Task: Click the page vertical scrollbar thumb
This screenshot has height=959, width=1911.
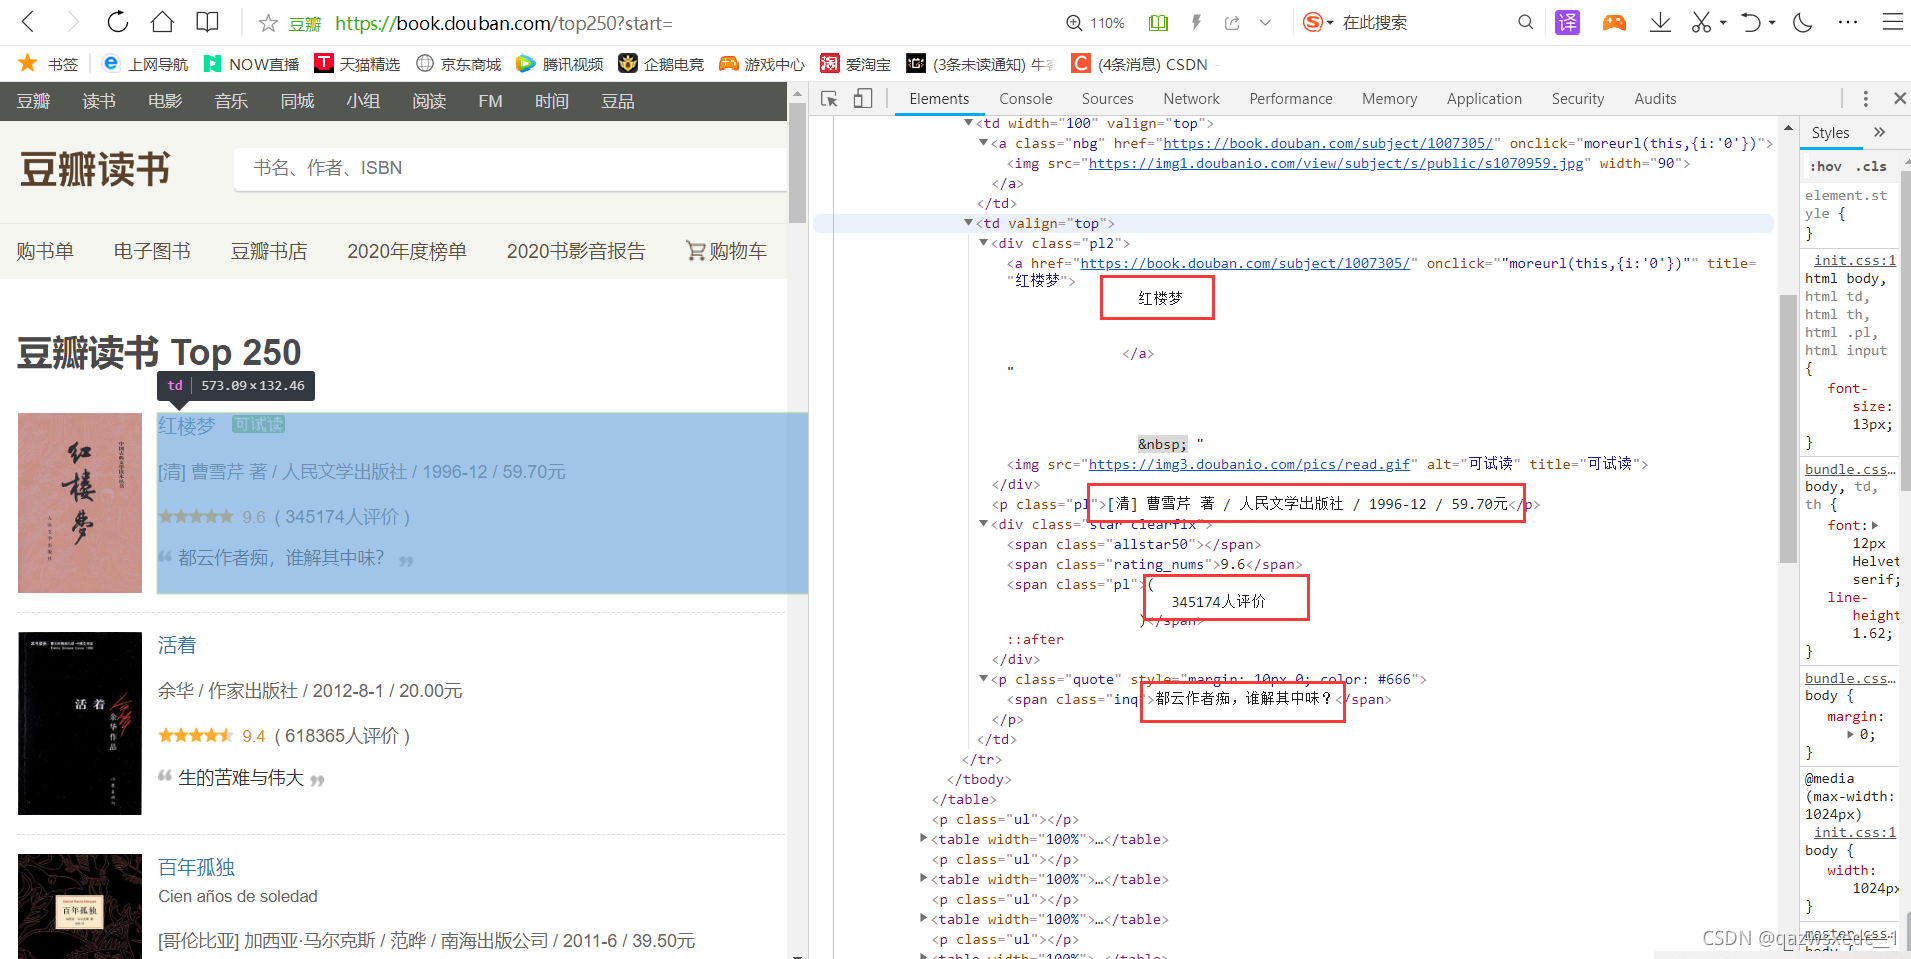Action: (797, 162)
